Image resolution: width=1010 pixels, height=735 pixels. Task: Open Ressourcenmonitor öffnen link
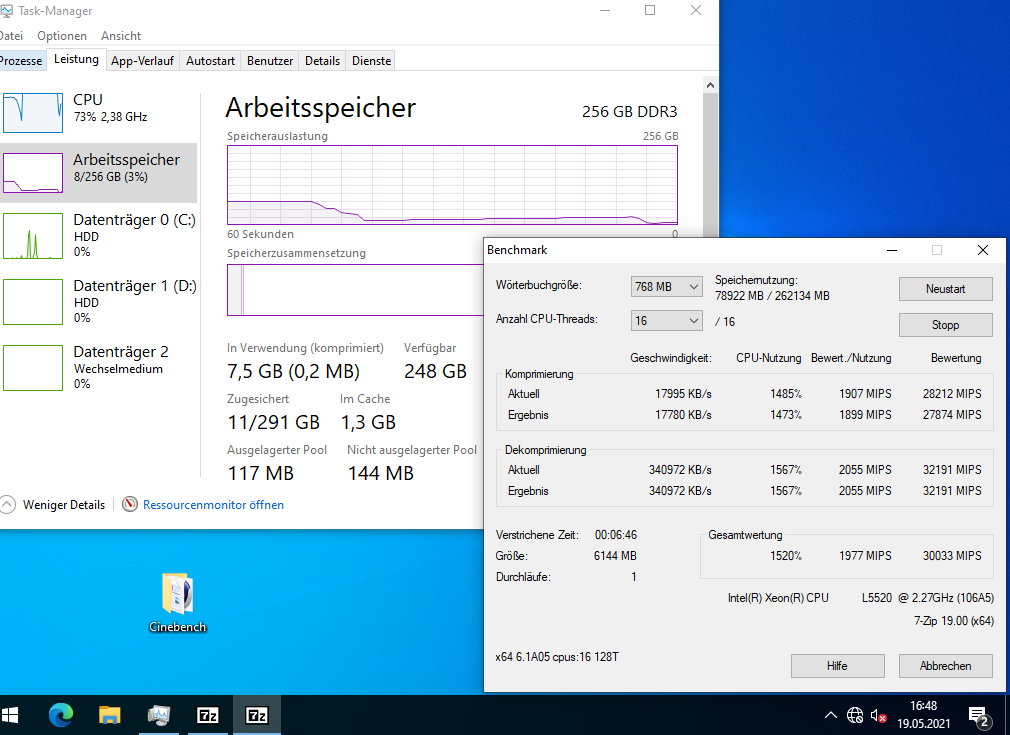click(x=213, y=504)
